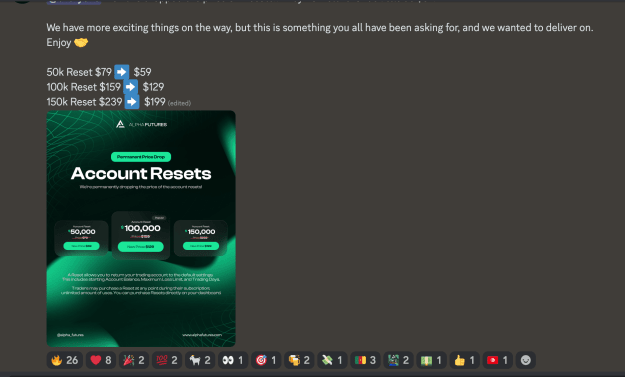
Task: Click the green-red-yellow flag reaction with 3
Action: [x=366, y=360]
